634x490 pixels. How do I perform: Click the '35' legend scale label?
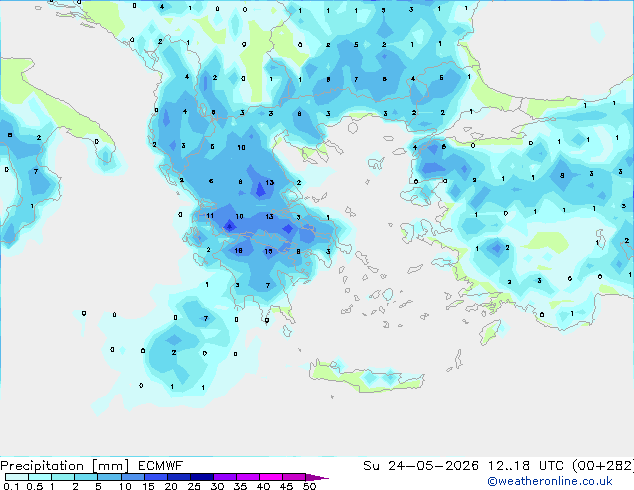coord(240,486)
